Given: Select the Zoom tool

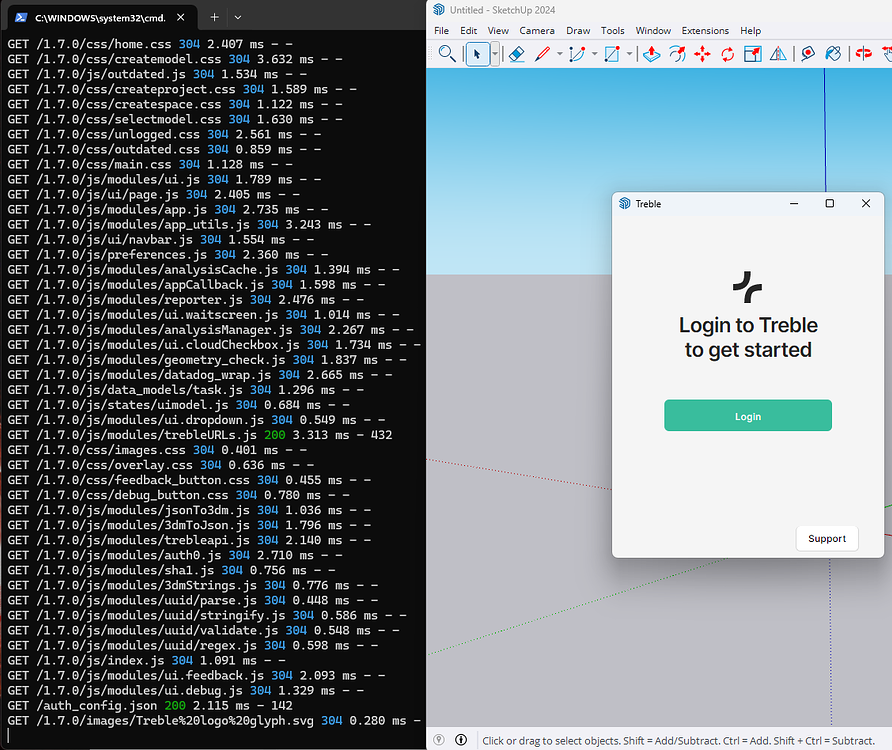Looking at the screenshot, I should [x=447, y=53].
